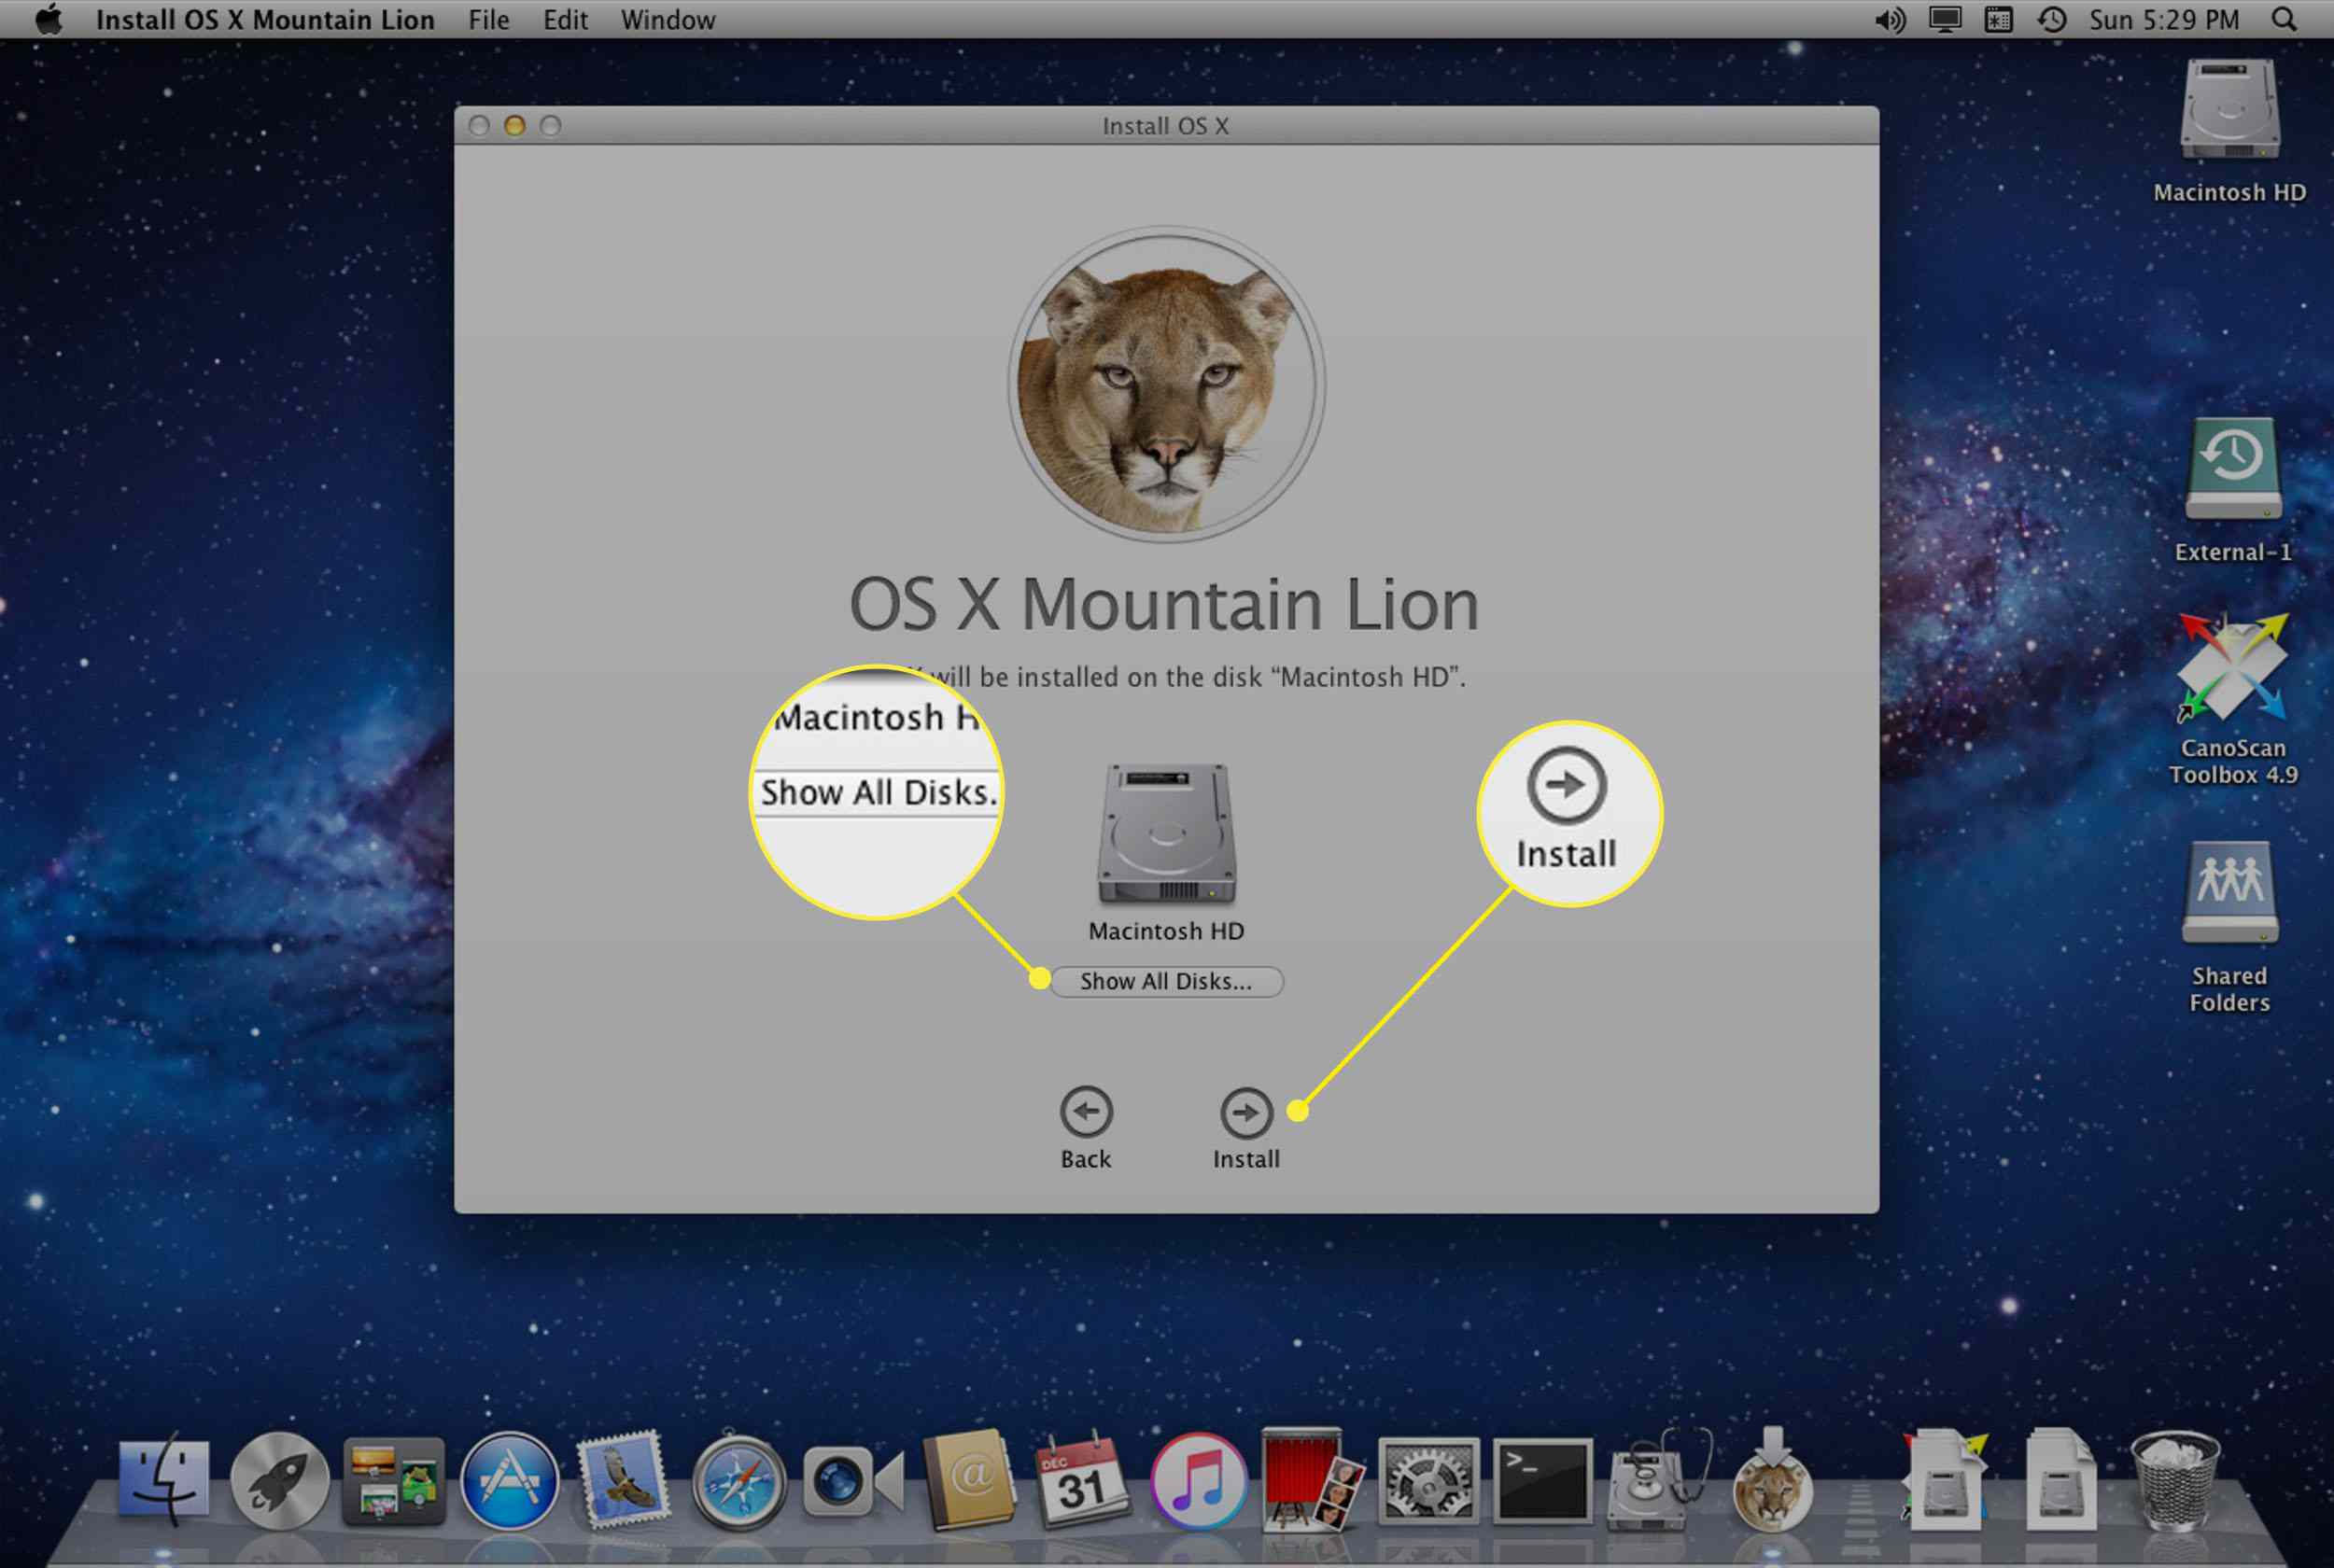Open Disk Utility from the Dock

coord(1657,1481)
